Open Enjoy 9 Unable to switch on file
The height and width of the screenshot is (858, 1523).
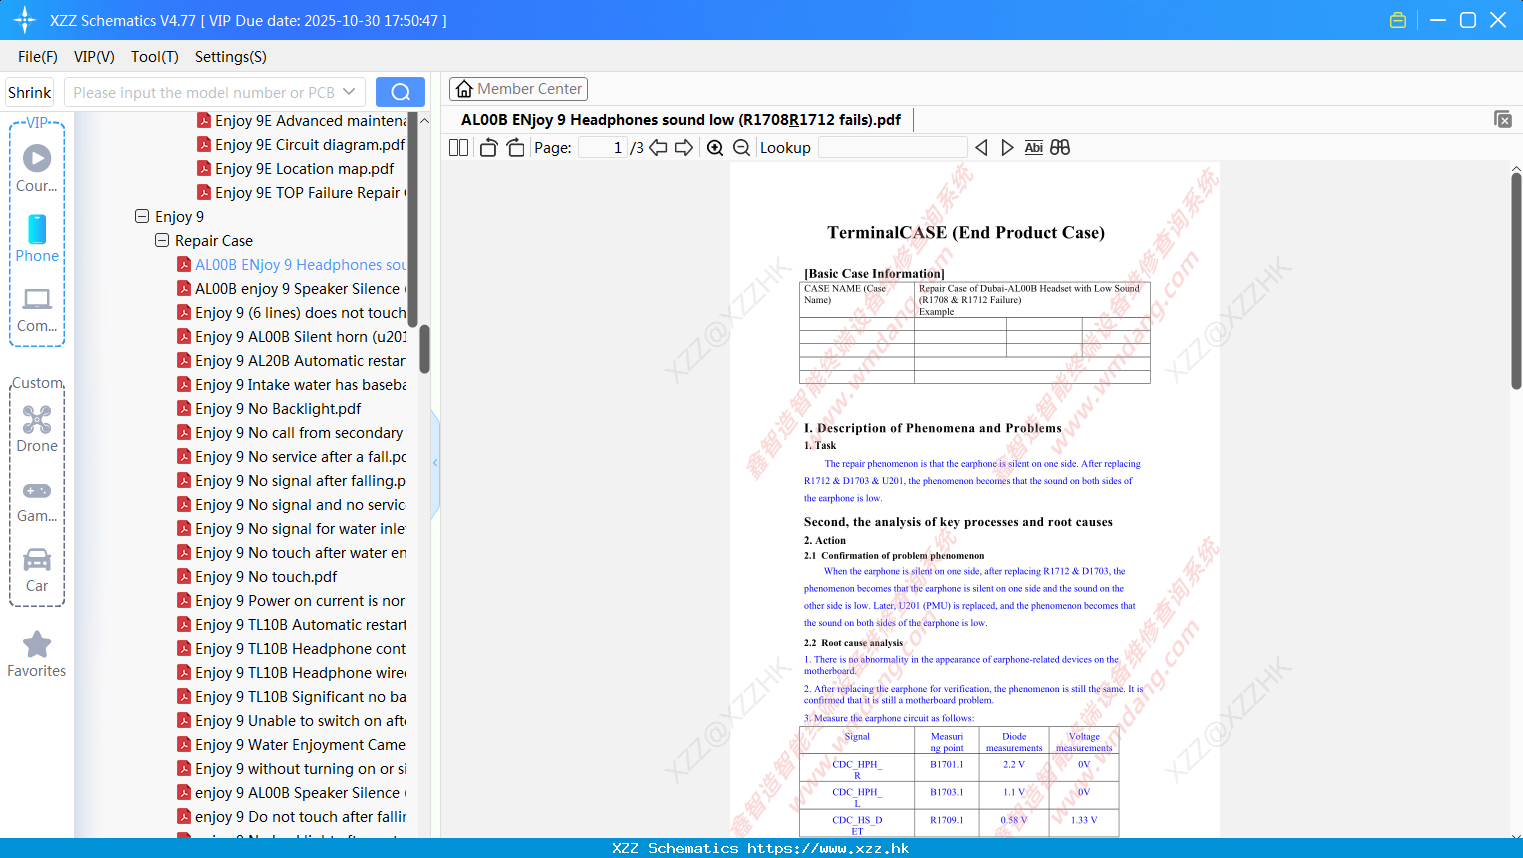[291, 720]
